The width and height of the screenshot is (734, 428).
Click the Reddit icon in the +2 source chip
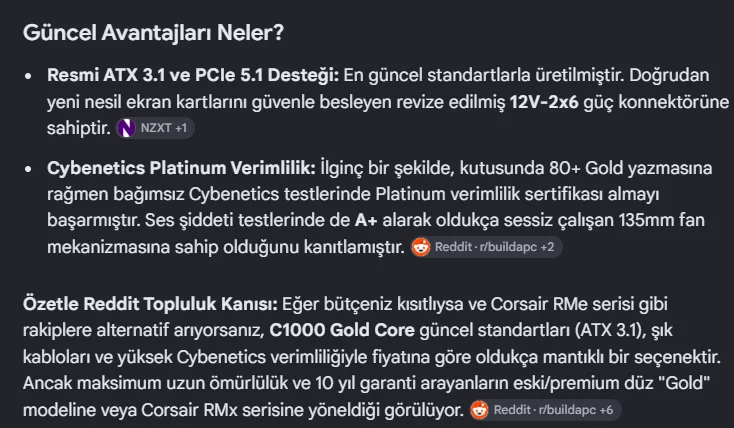pos(421,247)
